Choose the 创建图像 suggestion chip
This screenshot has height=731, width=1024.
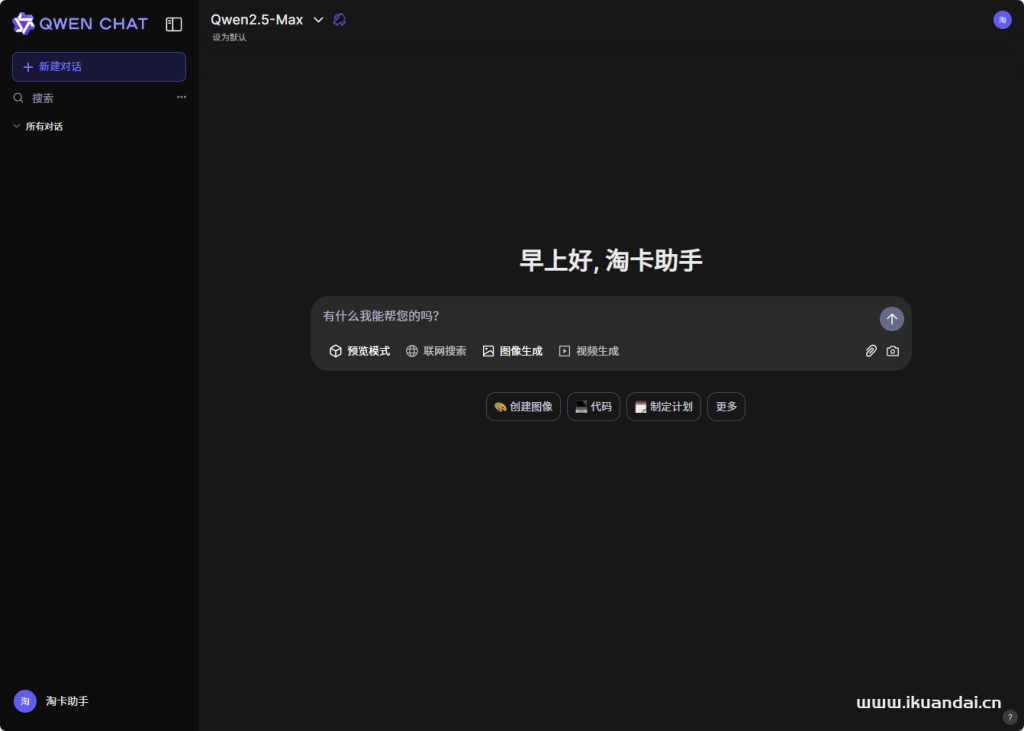tap(523, 406)
